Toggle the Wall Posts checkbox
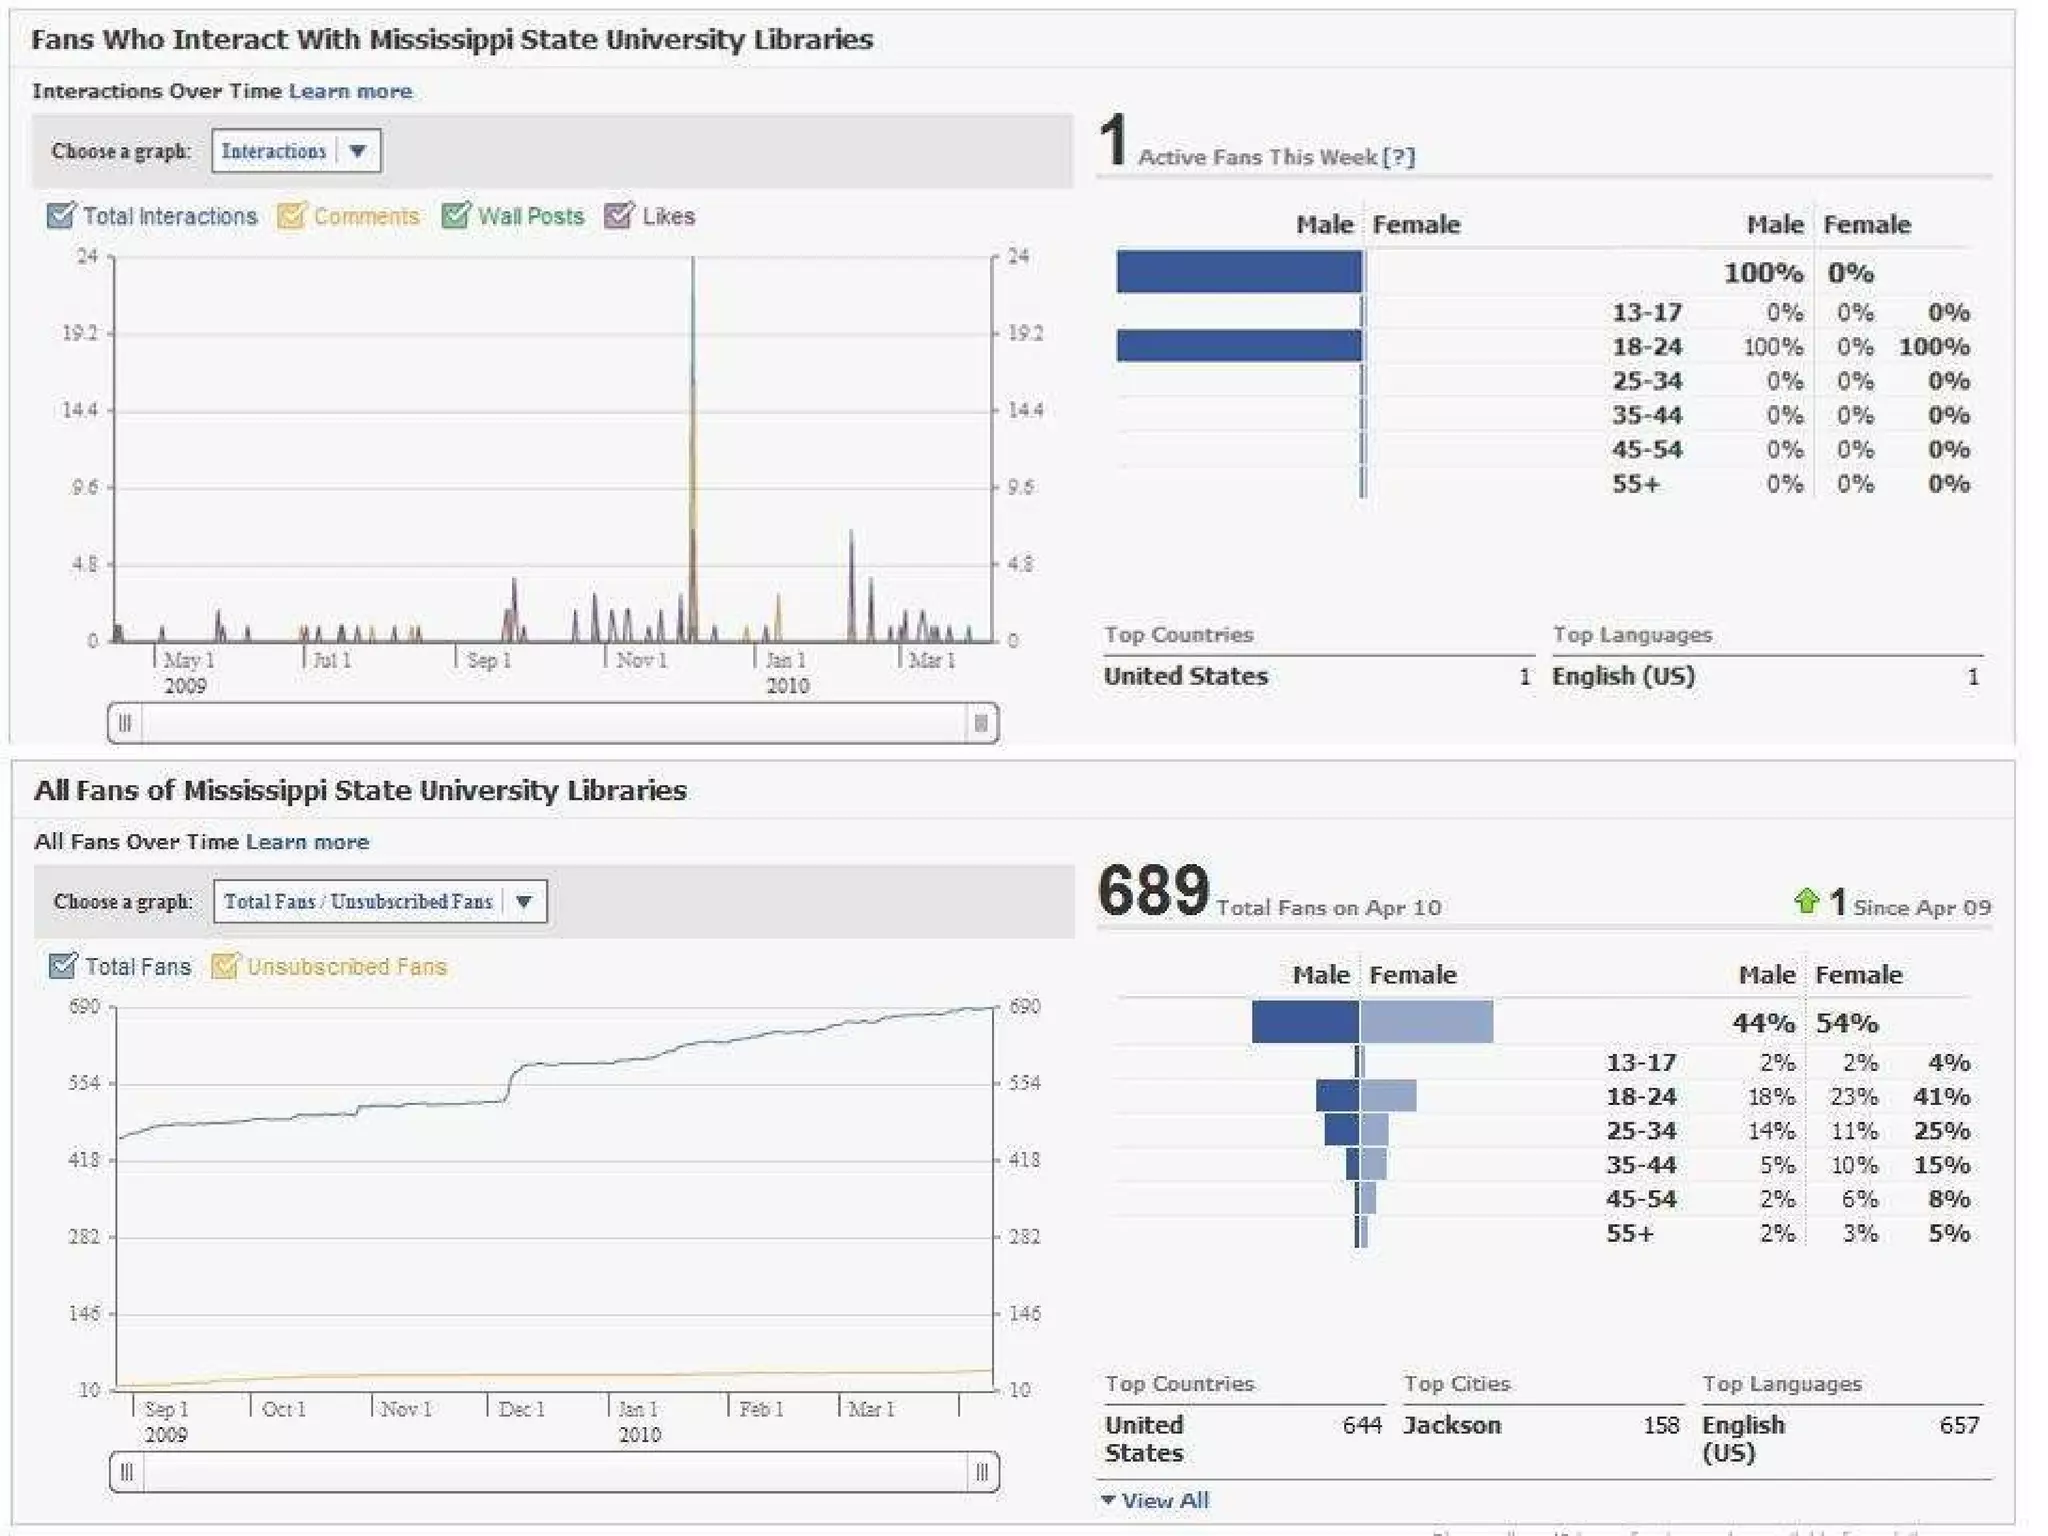Image resolution: width=2048 pixels, height=1536 pixels. 455,216
